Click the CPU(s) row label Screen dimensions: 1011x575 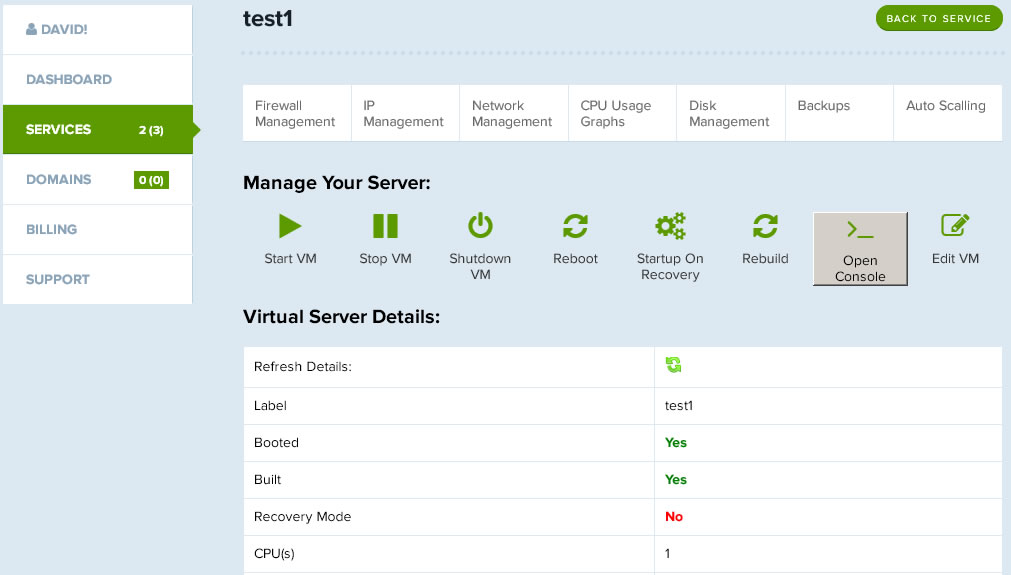point(274,553)
